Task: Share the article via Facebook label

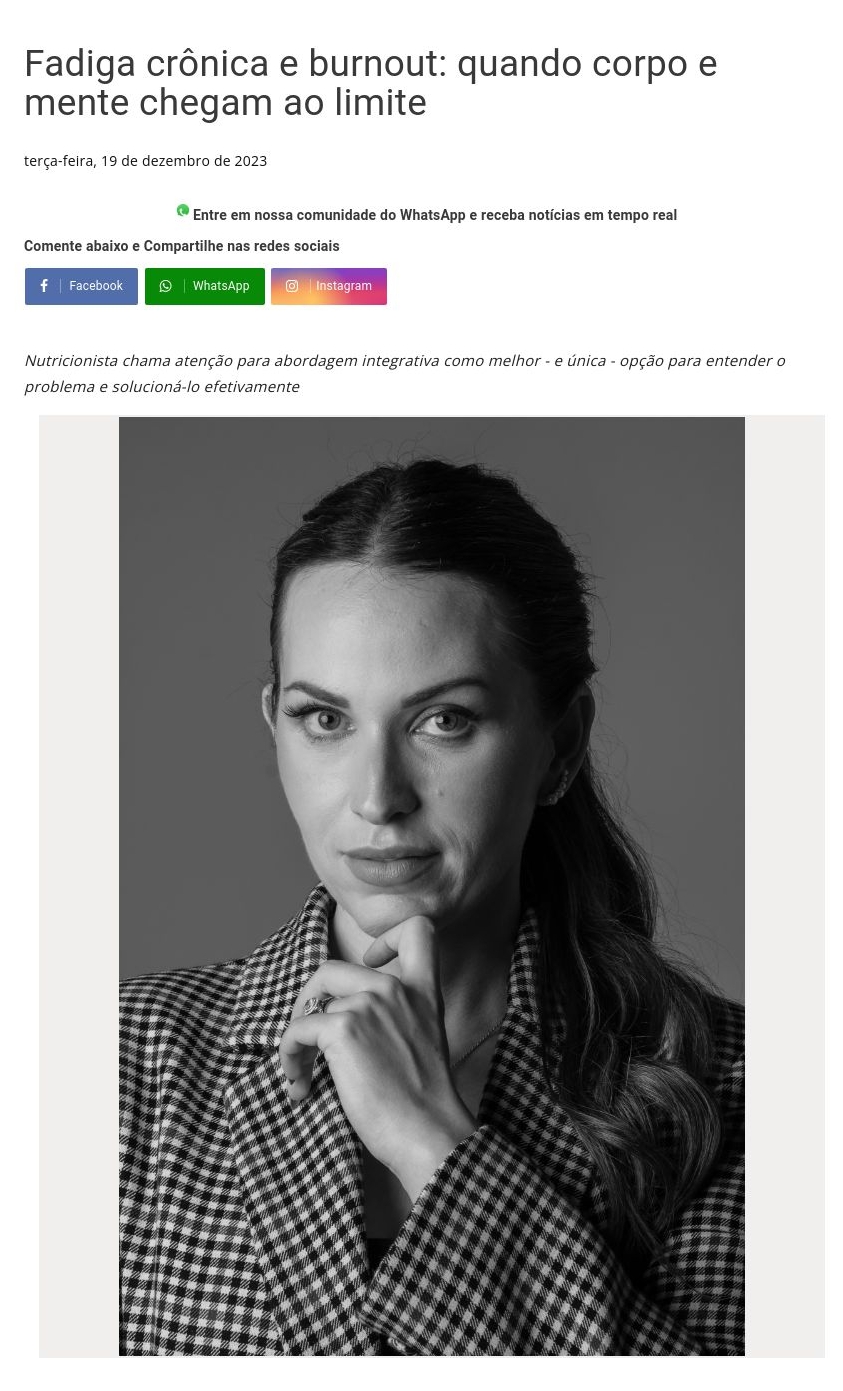Action: (x=96, y=286)
